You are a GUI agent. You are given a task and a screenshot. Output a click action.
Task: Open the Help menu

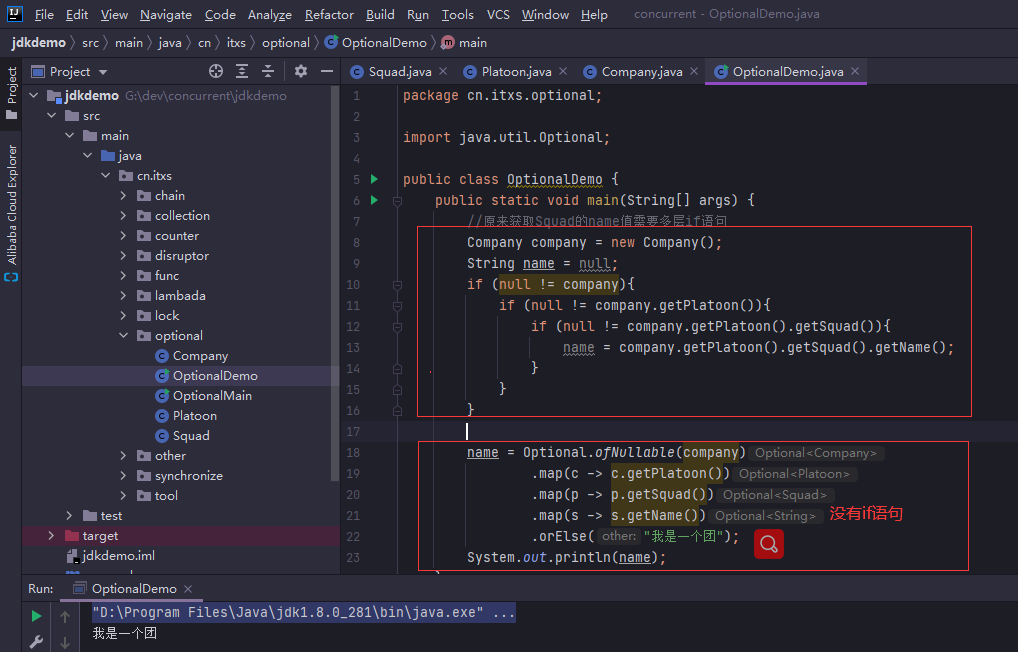point(594,14)
